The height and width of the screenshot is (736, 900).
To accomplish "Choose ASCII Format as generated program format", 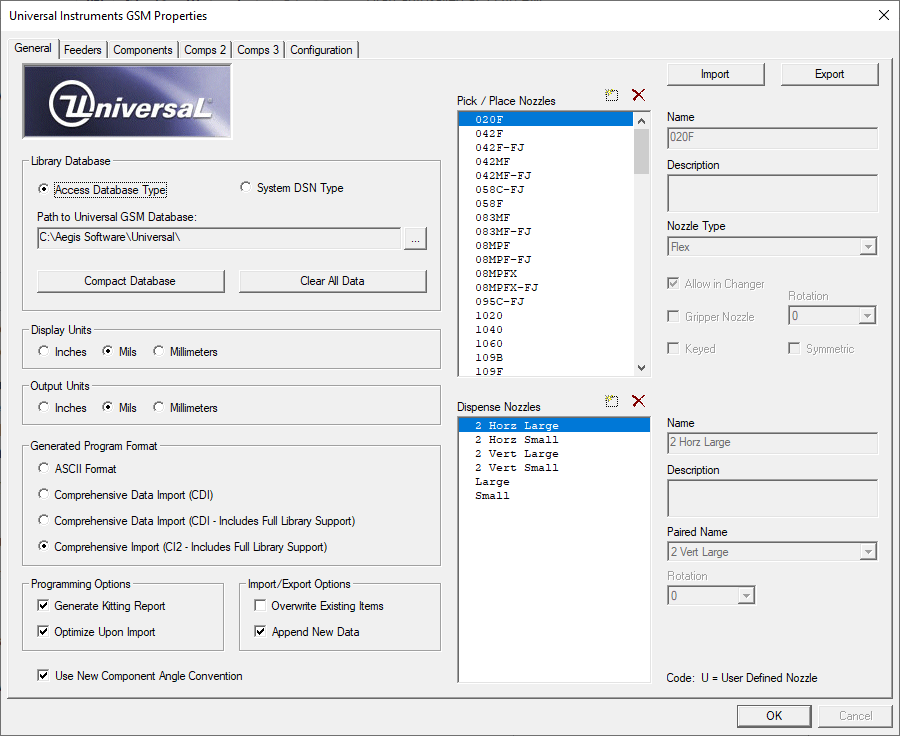I will point(43,467).
